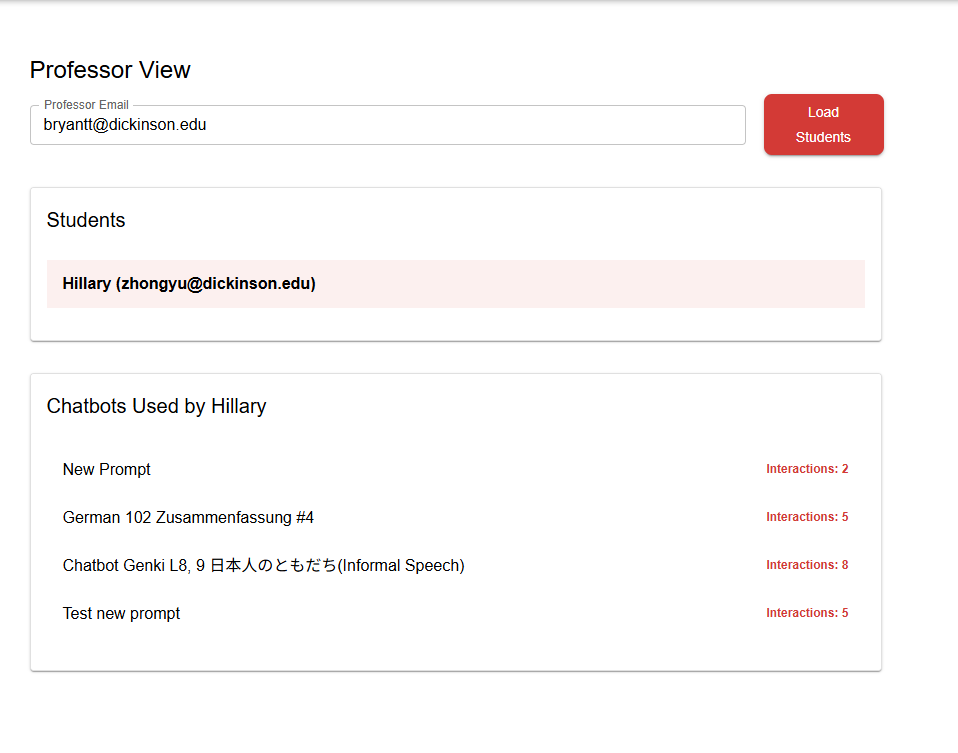Click the Professor Email floating label
This screenshot has width=958, height=753.
pos(84,105)
